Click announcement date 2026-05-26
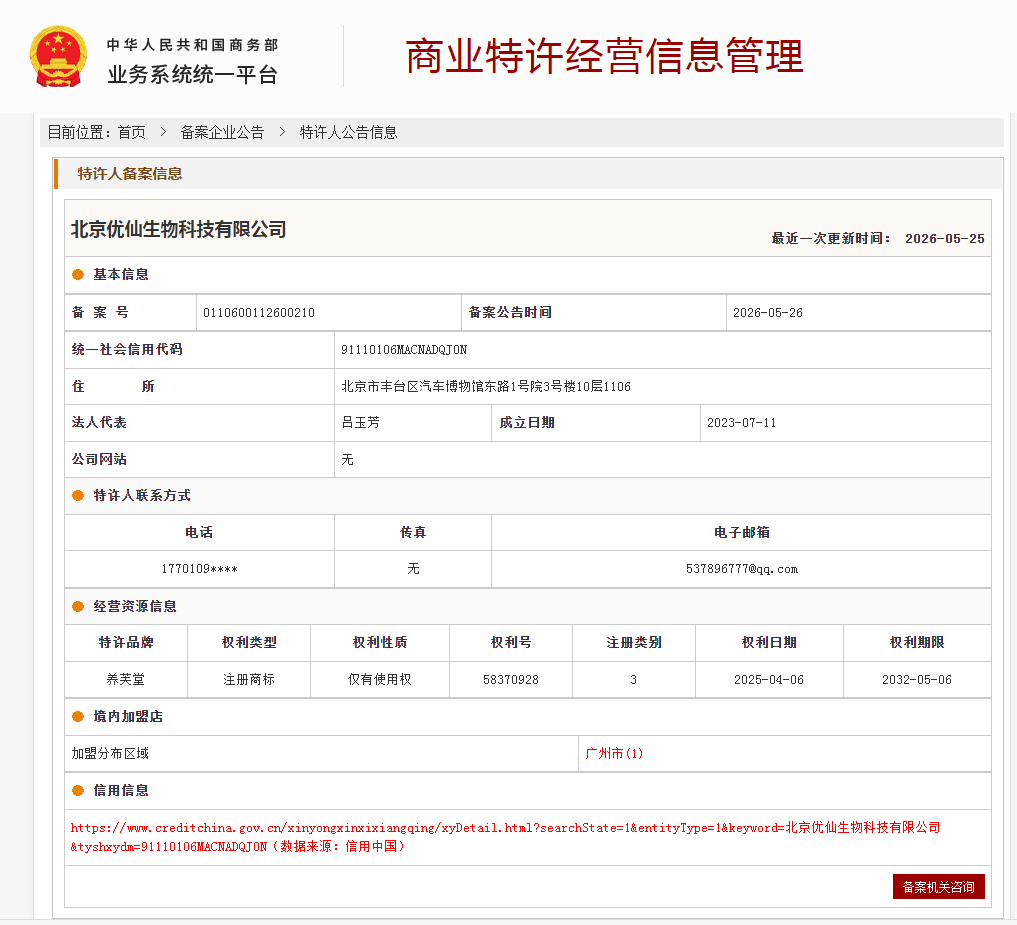The image size is (1017, 925). pos(767,313)
